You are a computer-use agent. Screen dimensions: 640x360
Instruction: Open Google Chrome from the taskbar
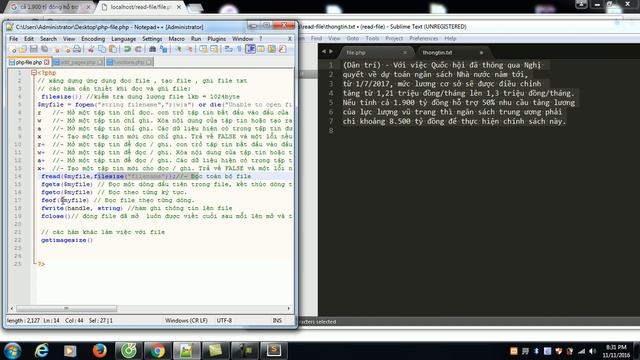(157, 351)
